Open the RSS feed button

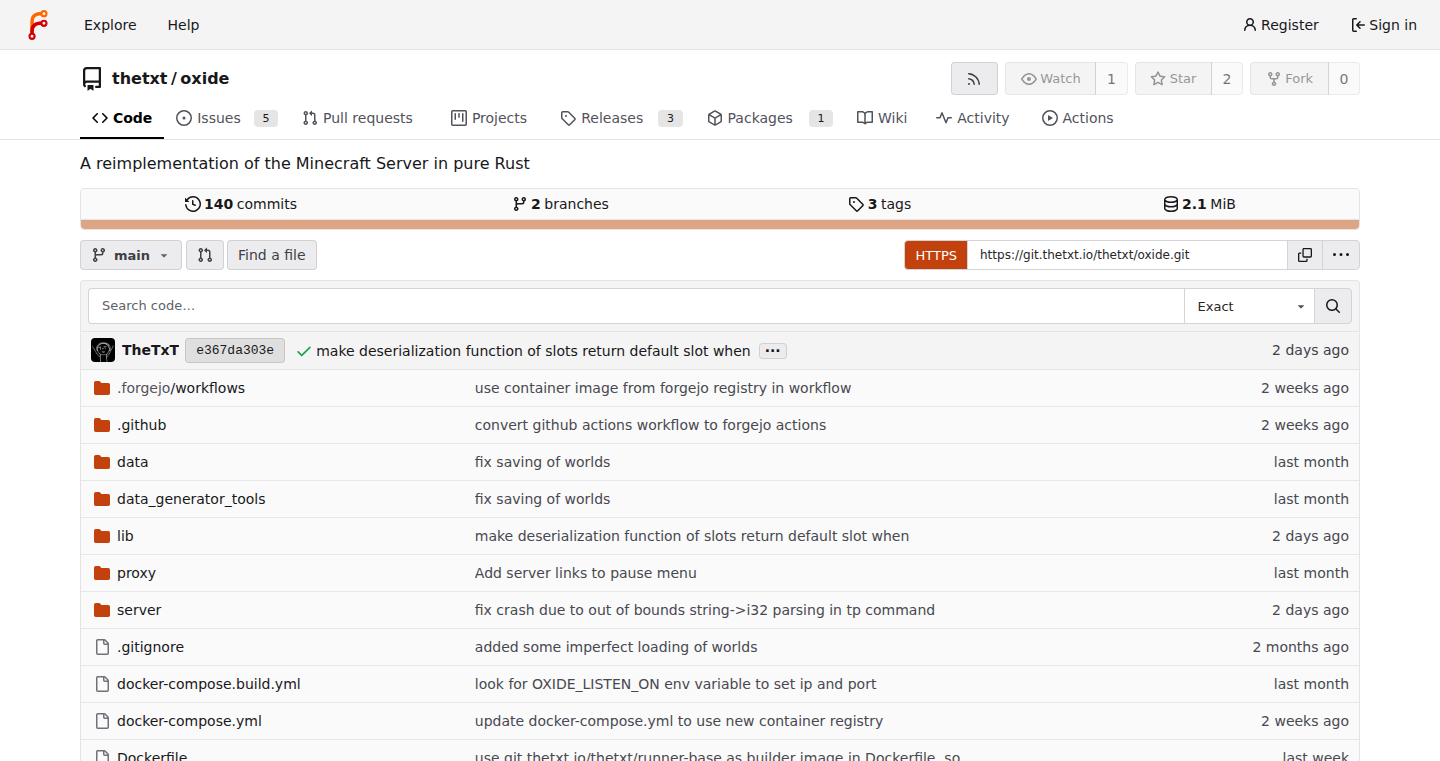point(974,79)
